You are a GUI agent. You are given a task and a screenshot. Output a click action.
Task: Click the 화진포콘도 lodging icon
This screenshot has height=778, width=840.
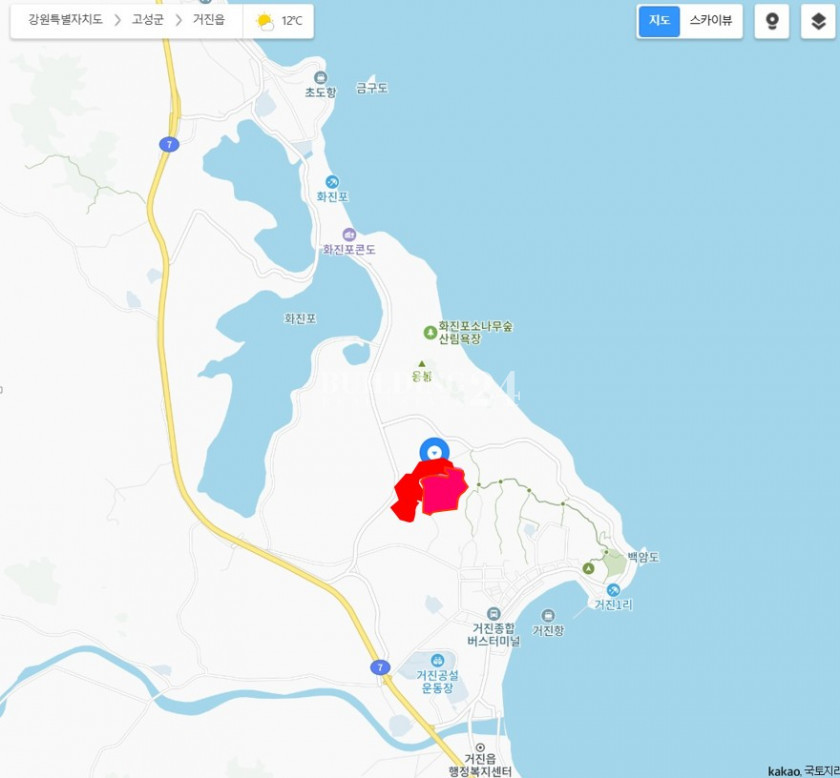coord(348,234)
